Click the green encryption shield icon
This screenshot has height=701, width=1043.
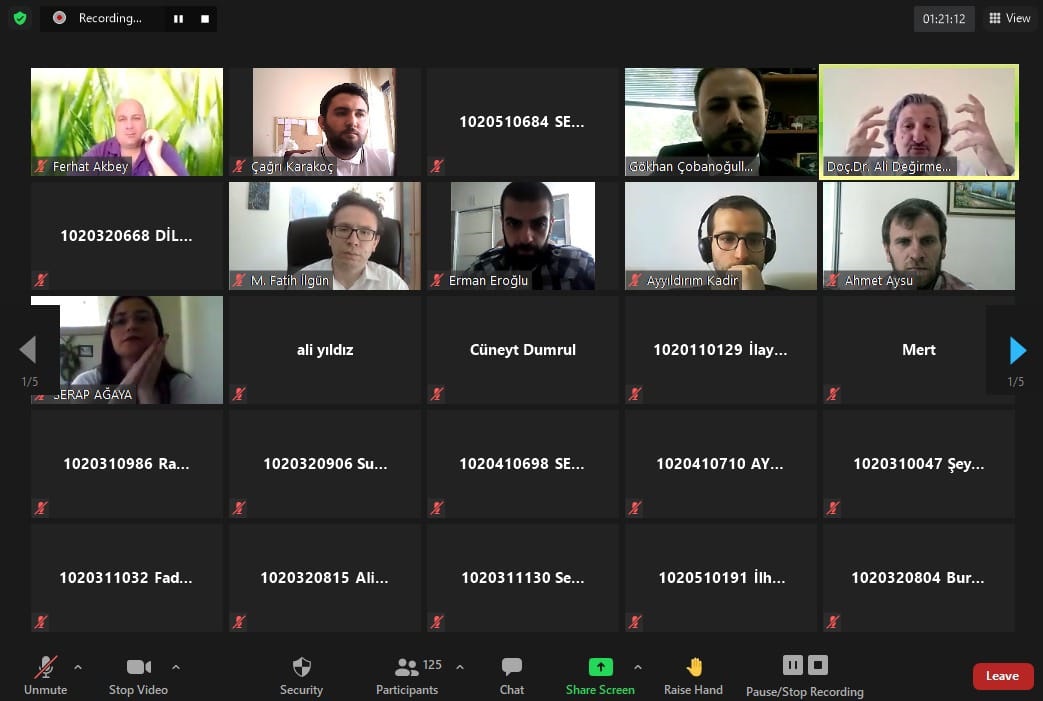point(20,18)
